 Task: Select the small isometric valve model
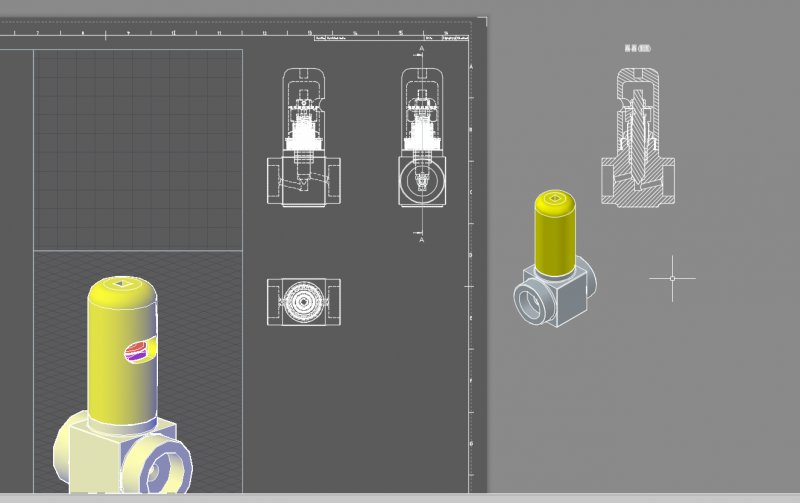555,259
